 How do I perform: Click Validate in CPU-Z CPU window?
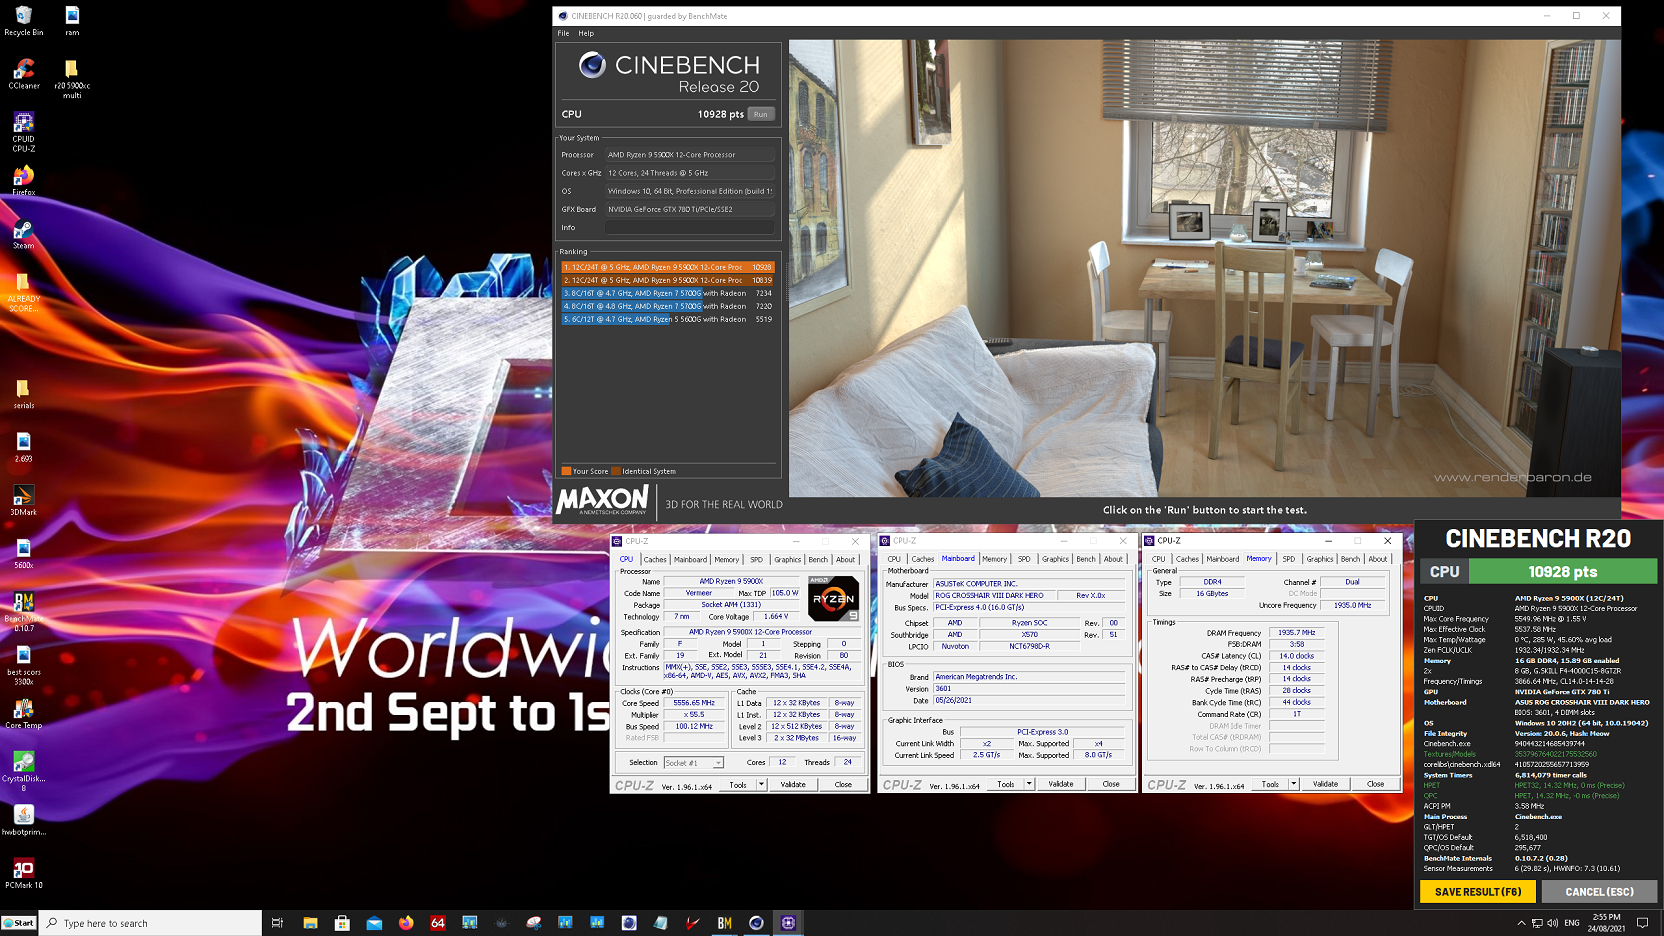click(x=793, y=785)
